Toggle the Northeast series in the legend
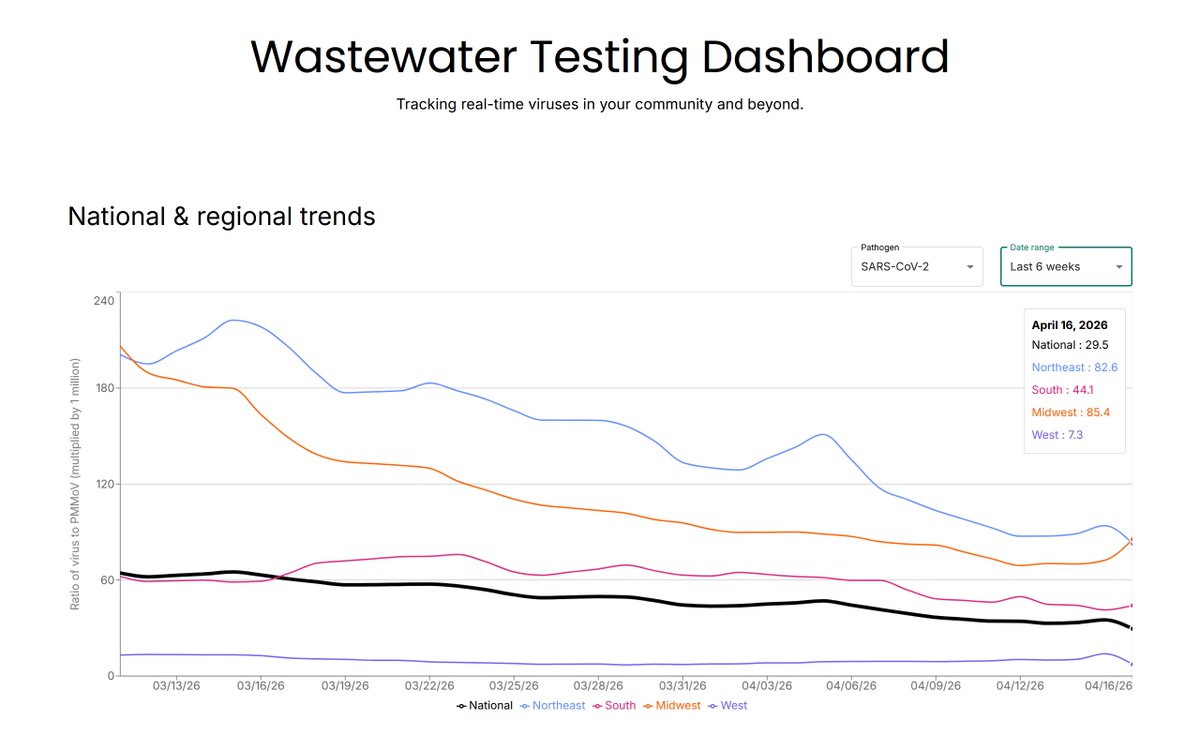This screenshot has width=1200, height=750. (x=552, y=706)
